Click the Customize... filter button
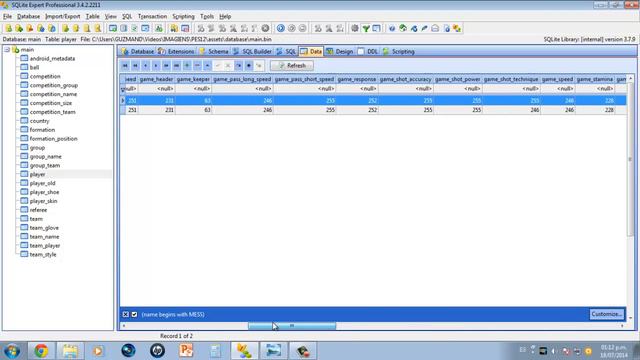 tap(607, 314)
